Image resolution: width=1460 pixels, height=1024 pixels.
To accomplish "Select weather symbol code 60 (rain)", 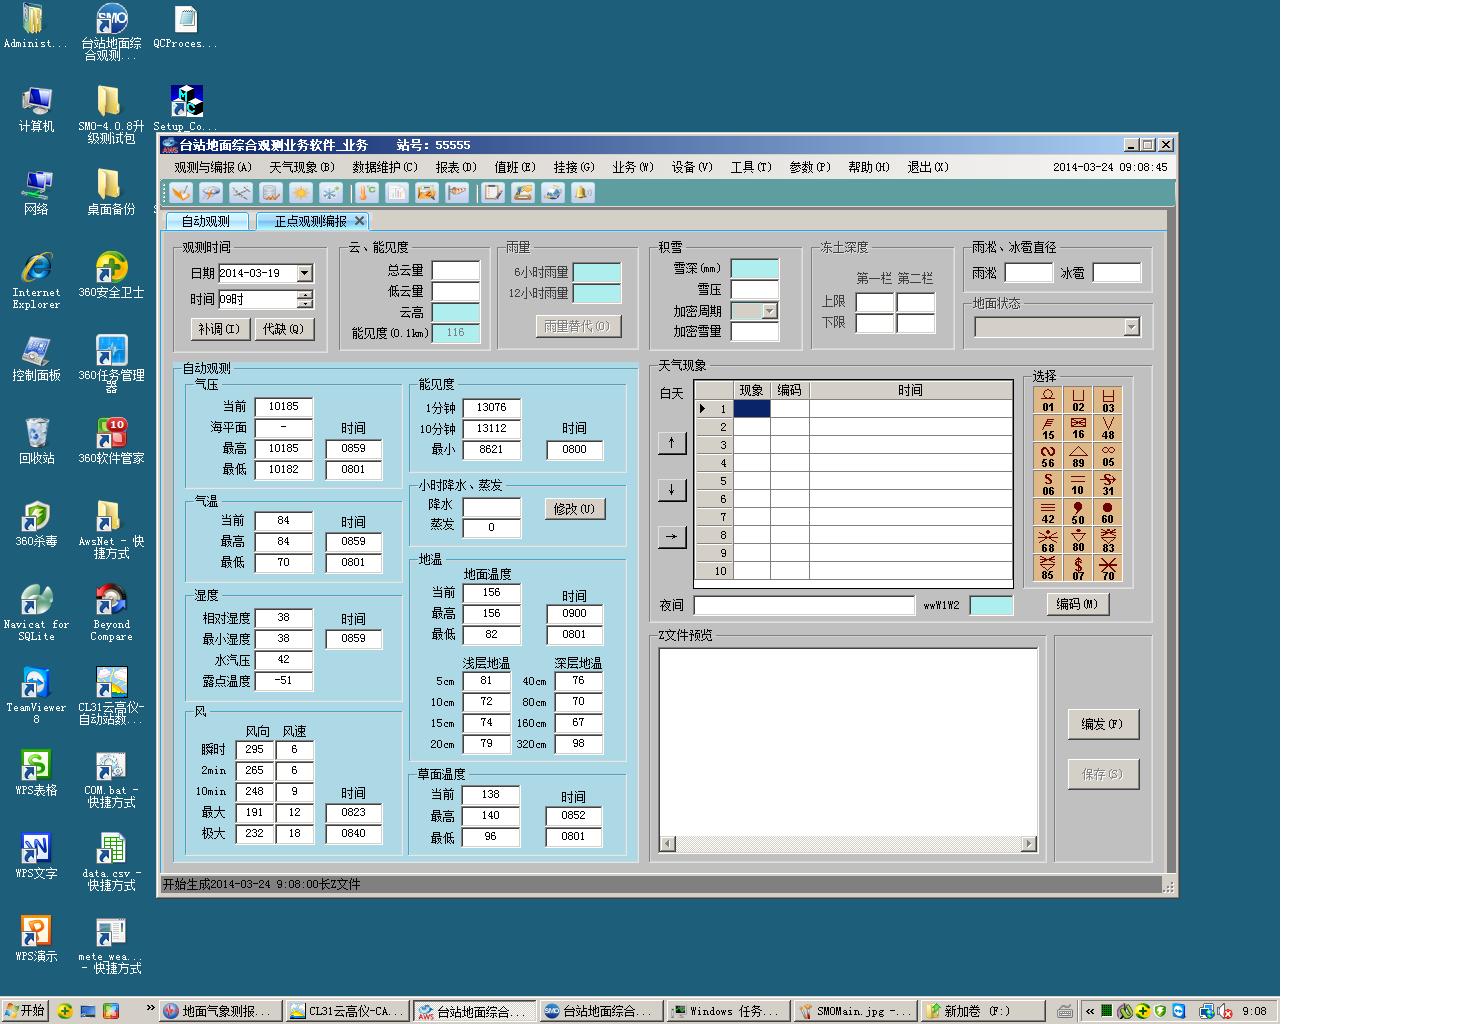I will coord(1107,512).
